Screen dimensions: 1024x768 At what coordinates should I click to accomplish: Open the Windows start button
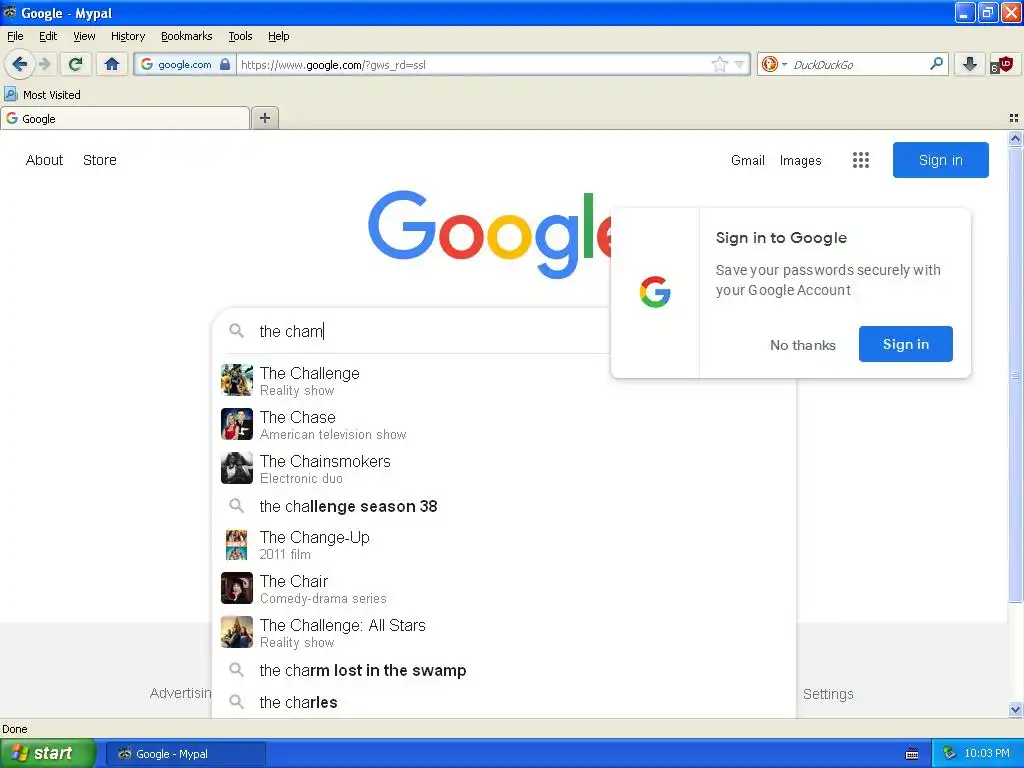coord(48,753)
